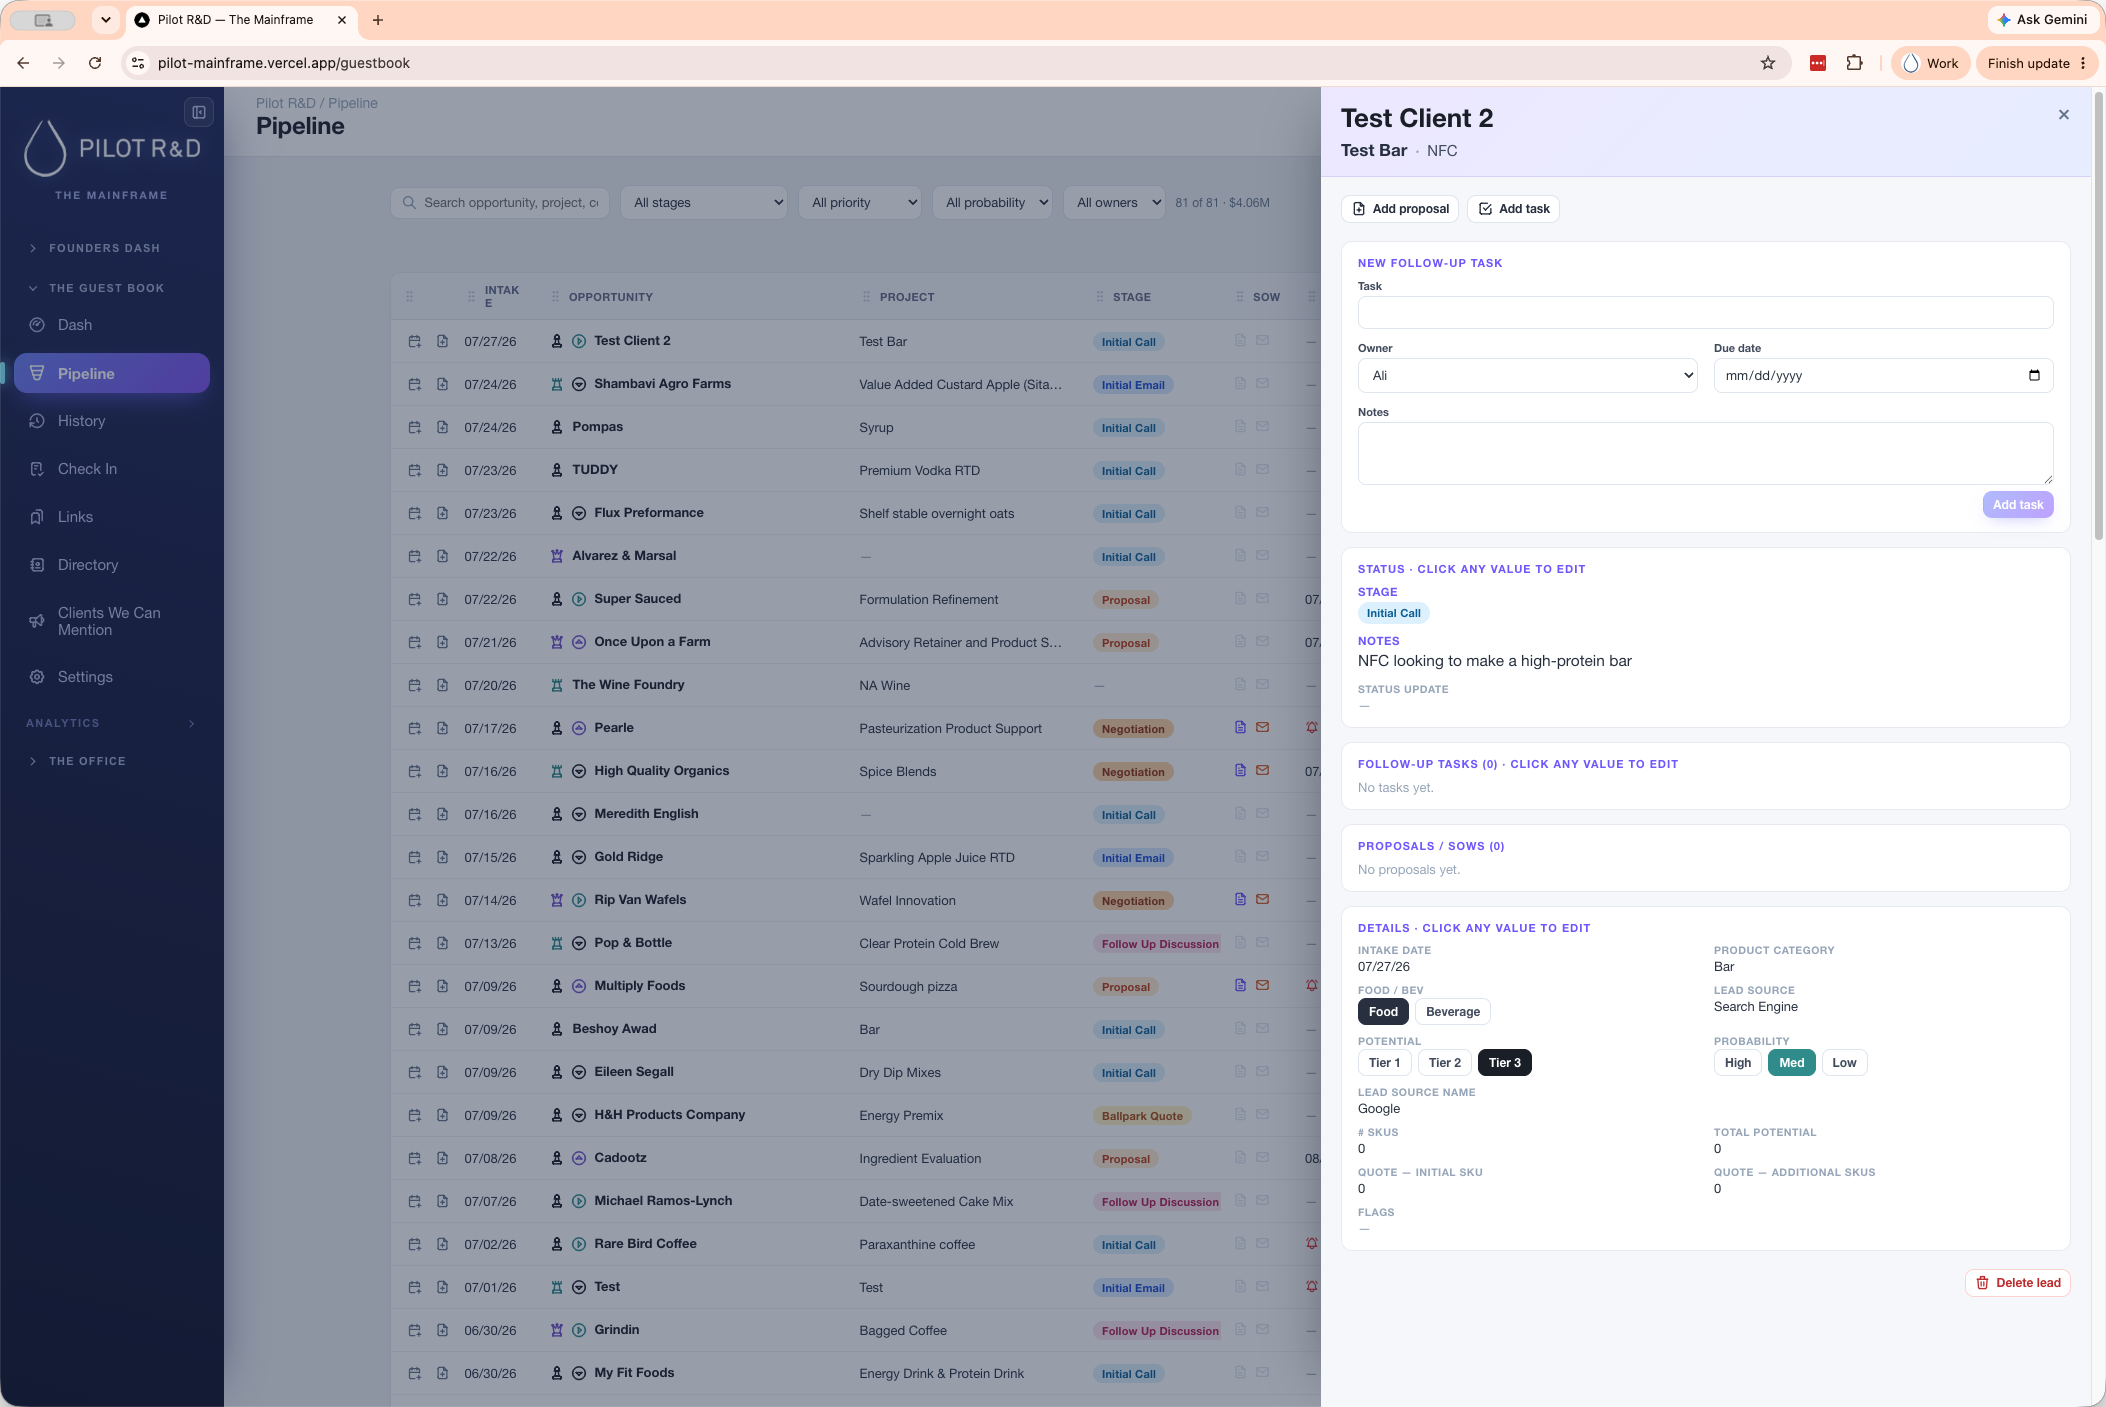Image resolution: width=2106 pixels, height=1407 pixels.
Task: Click the Delete lead button
Action: click(2018, 1283)
